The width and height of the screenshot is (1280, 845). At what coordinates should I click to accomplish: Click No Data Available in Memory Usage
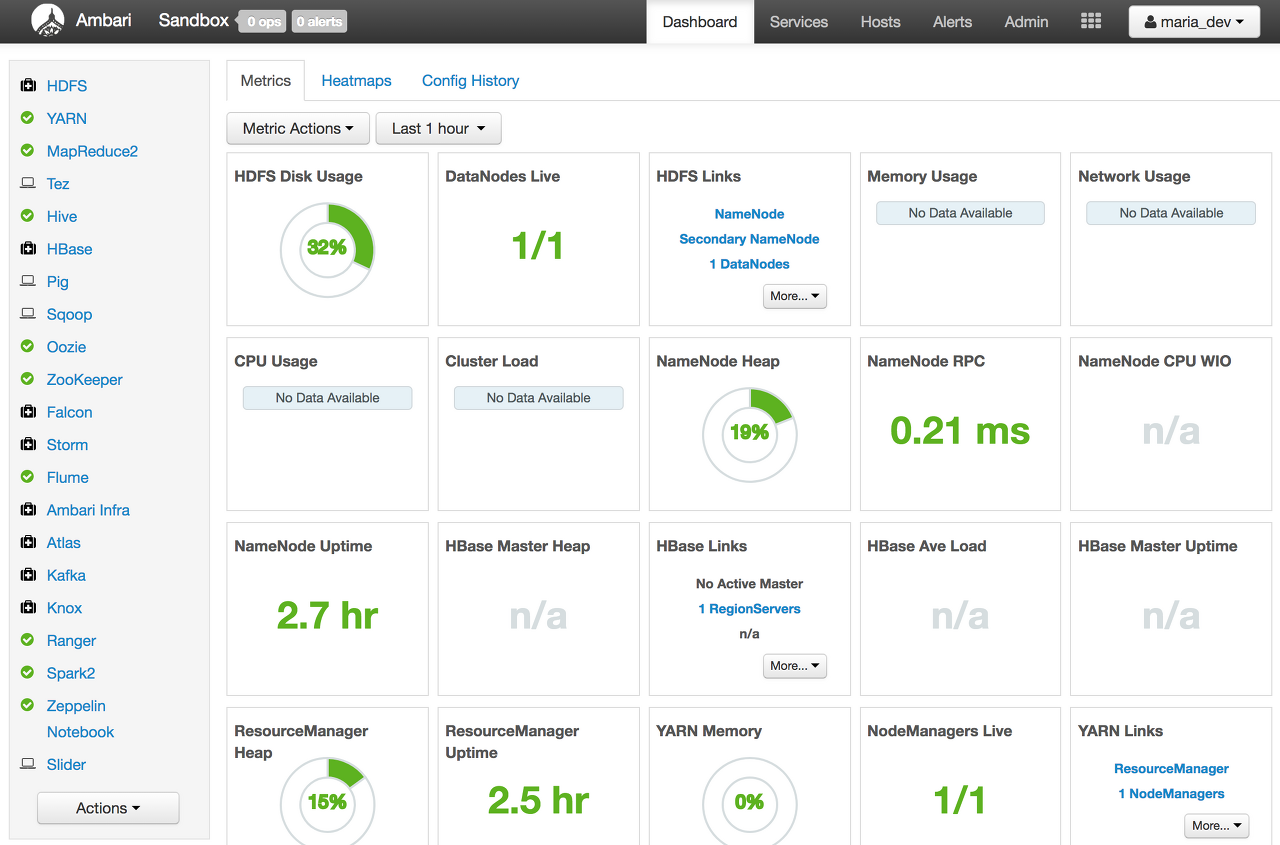[x=960, y=213]
